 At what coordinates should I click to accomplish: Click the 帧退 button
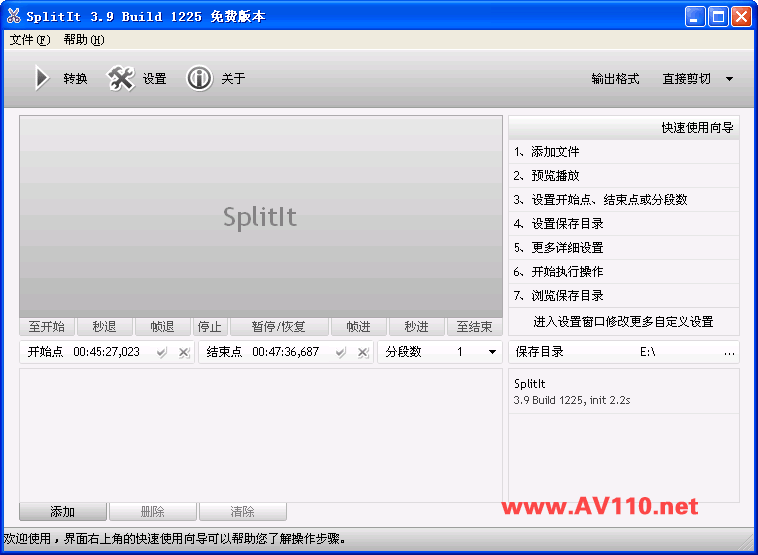tap(162, 327)
